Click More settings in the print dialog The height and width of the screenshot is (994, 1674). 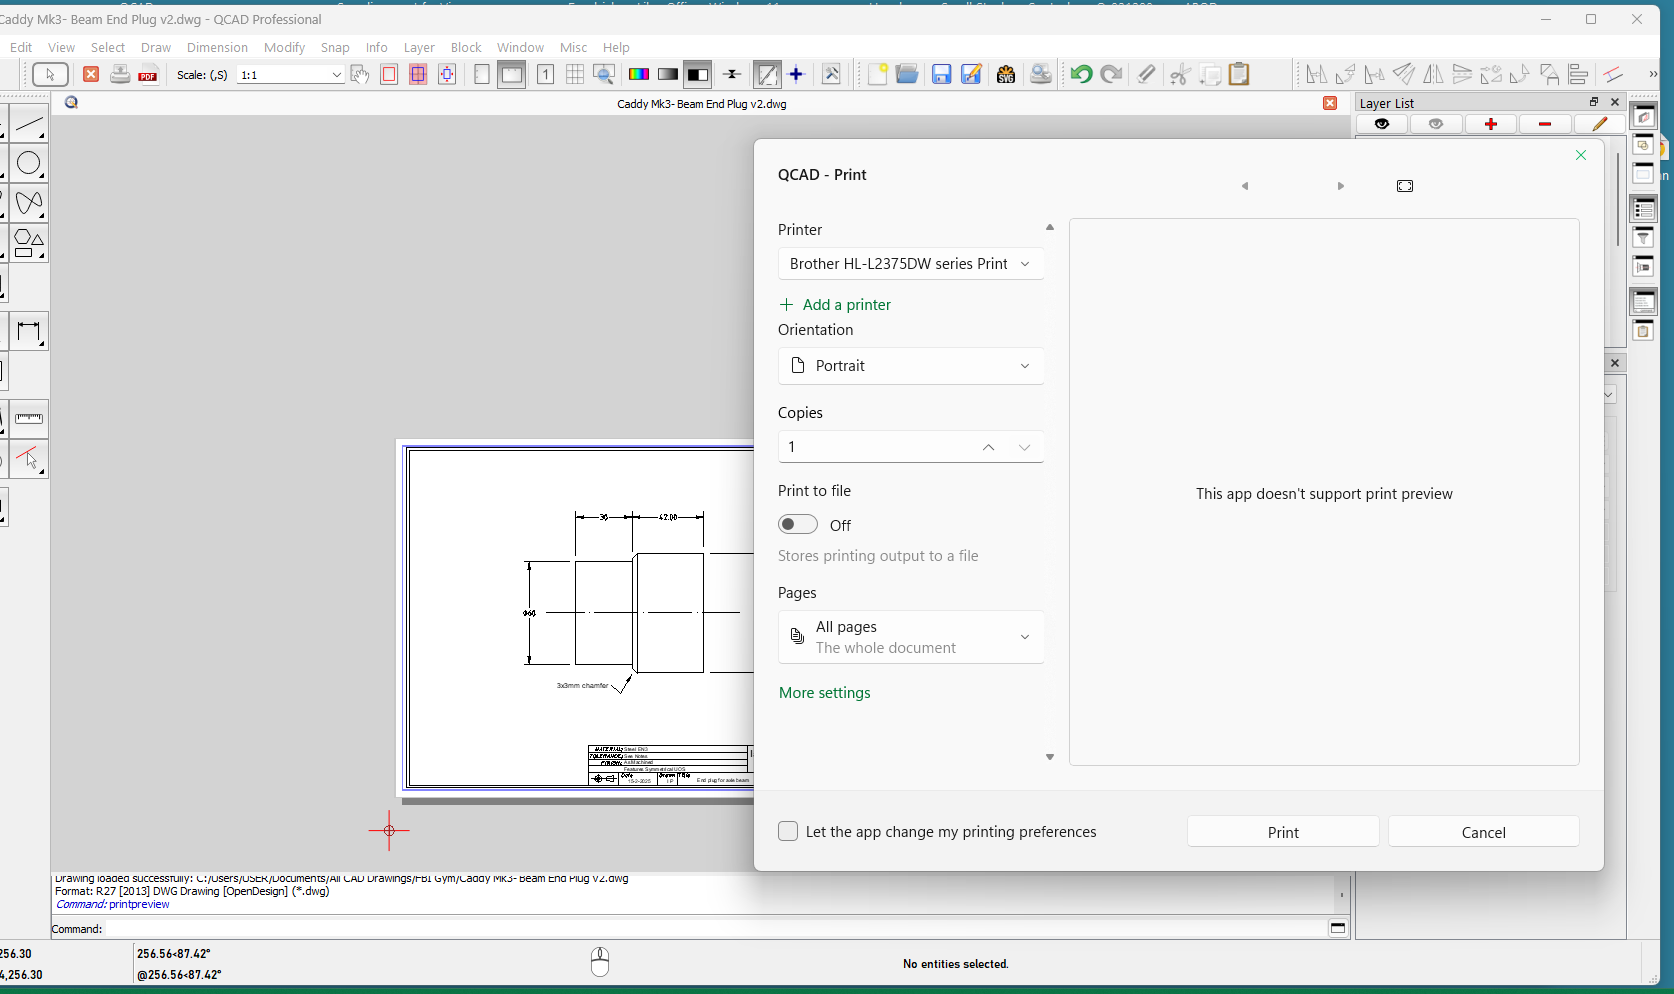[824, 692]
